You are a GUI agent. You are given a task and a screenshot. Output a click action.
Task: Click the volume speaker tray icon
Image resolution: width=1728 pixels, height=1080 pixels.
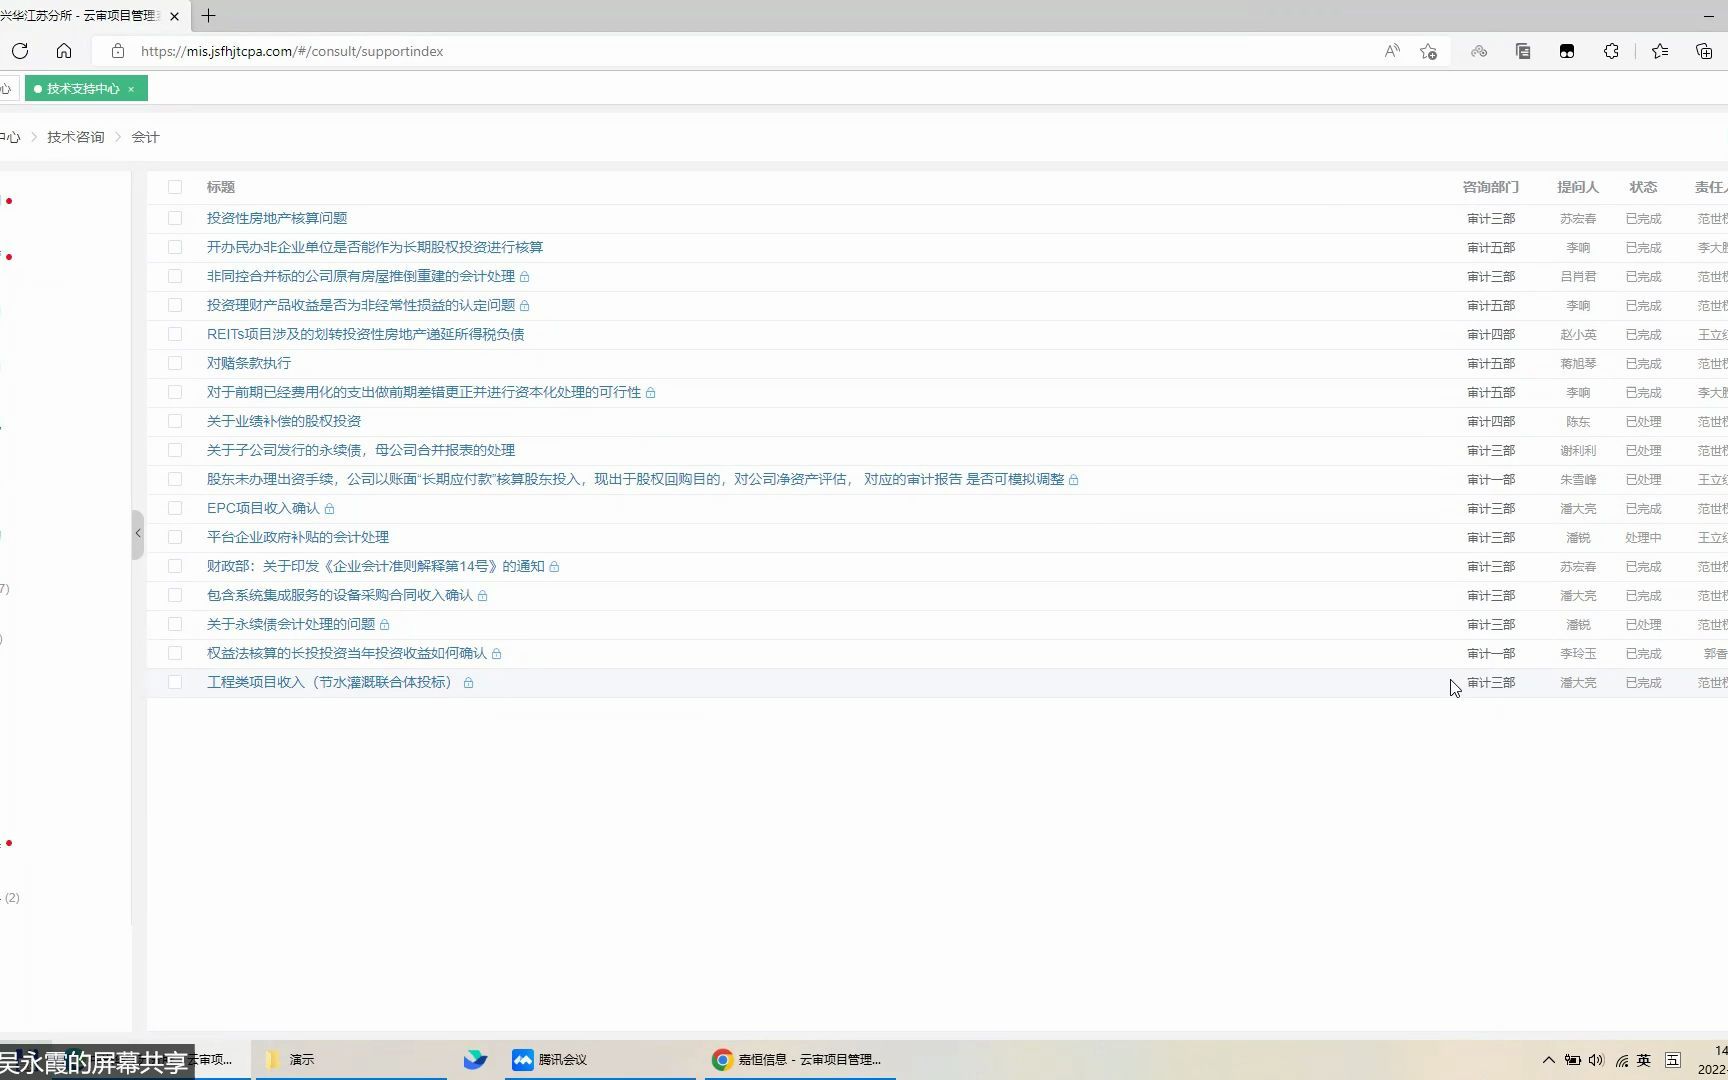1596,1060
